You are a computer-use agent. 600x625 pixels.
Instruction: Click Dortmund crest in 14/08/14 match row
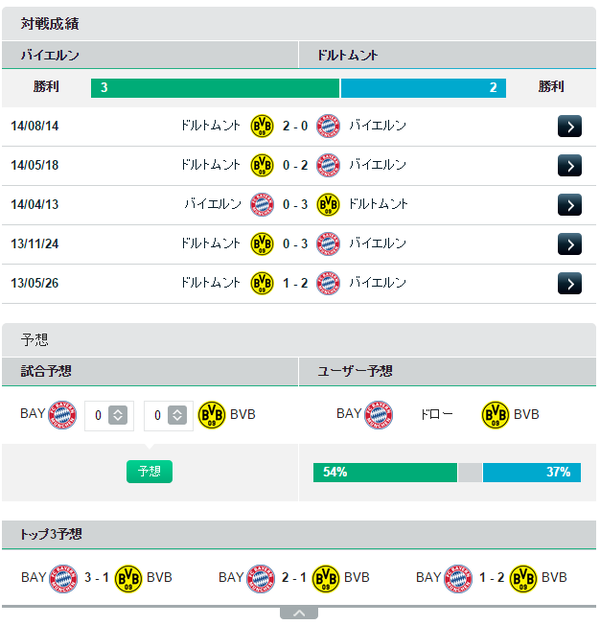(262, 126)
